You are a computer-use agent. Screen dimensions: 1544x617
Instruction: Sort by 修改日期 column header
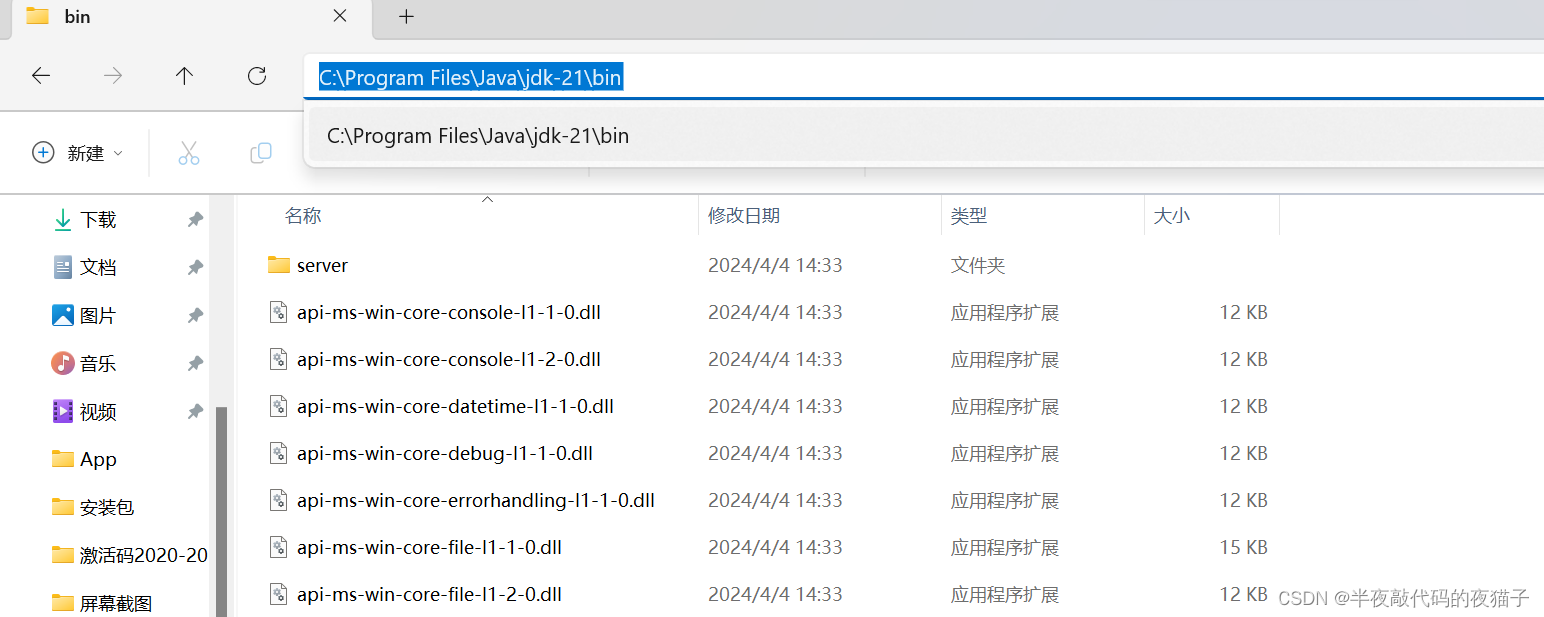tap(743, 215)
